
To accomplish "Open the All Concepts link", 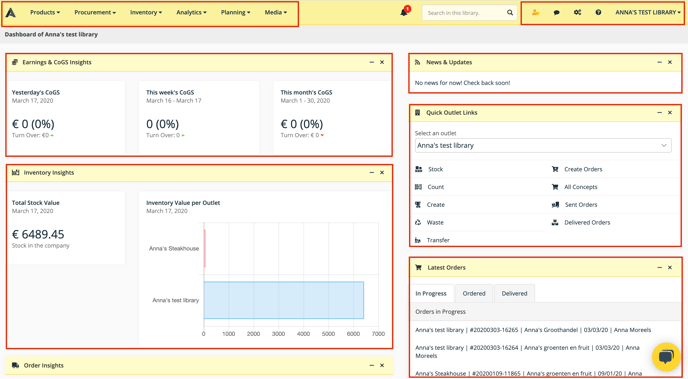I will click(x=580, y=187).
